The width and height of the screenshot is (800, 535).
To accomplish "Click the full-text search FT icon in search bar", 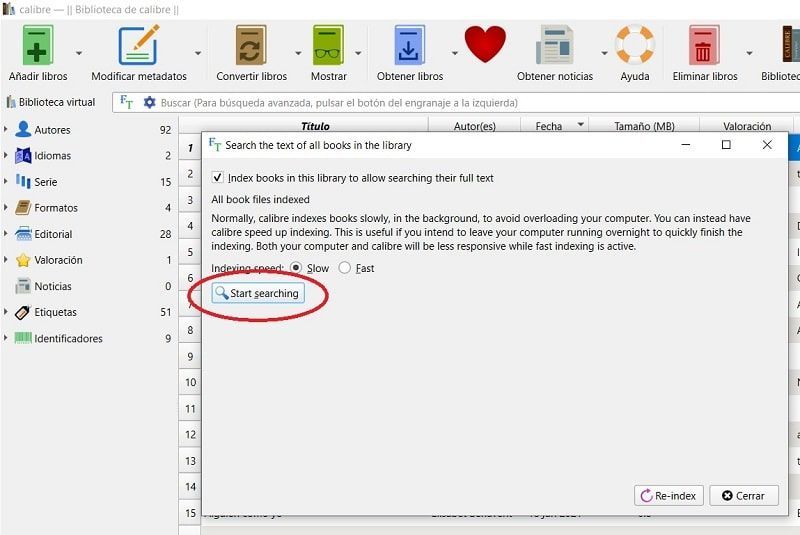I will click(126, 103).
